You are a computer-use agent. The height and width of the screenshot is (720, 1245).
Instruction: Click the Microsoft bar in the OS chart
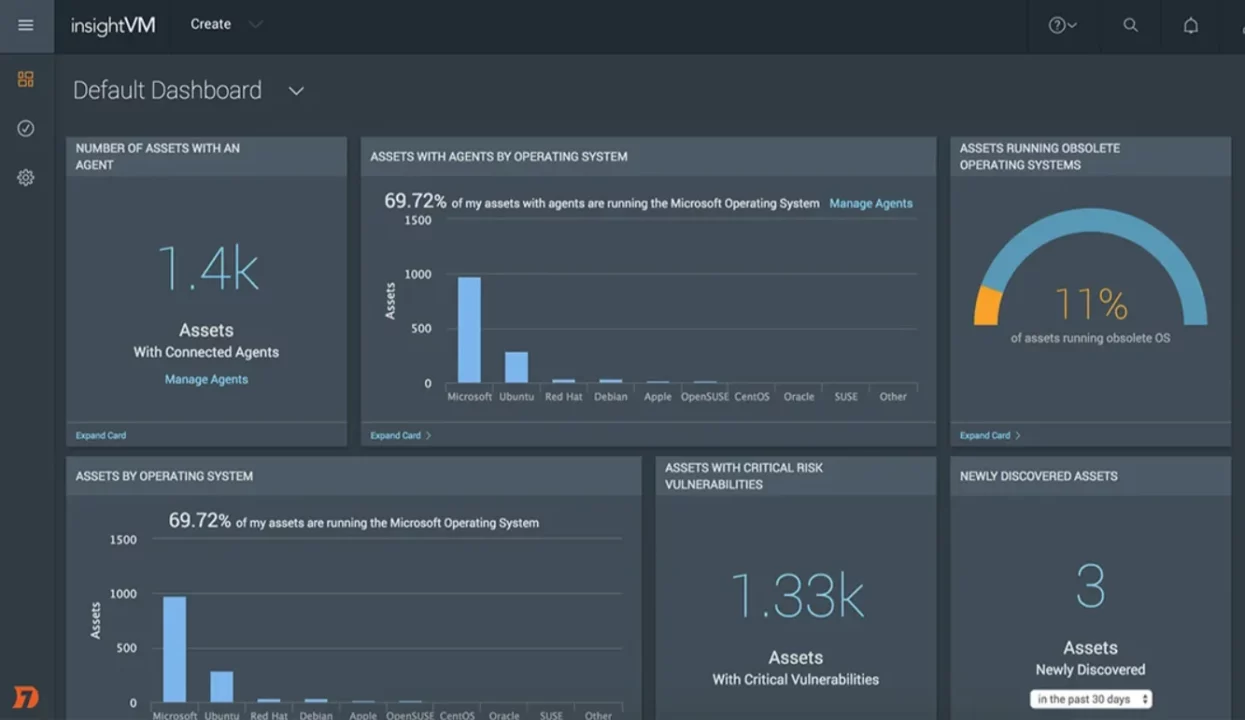(x=469, y=330)
